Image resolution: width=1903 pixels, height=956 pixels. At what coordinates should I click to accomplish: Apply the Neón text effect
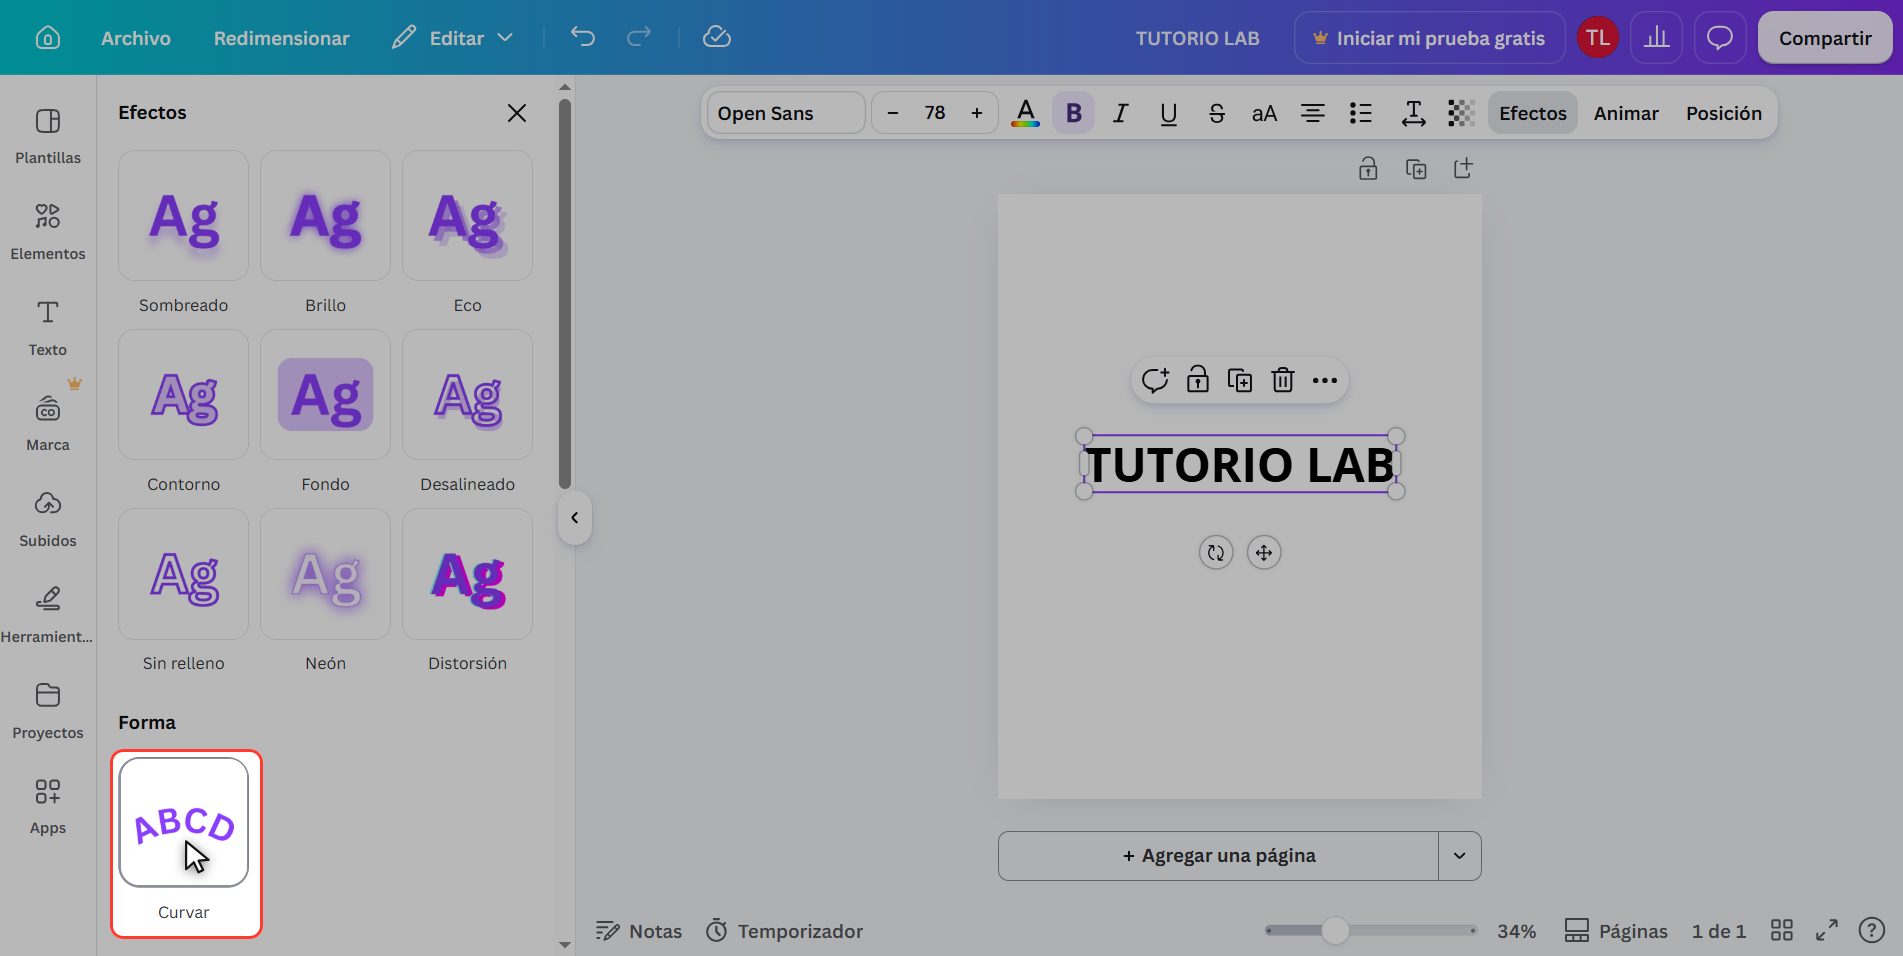(325, 574)
